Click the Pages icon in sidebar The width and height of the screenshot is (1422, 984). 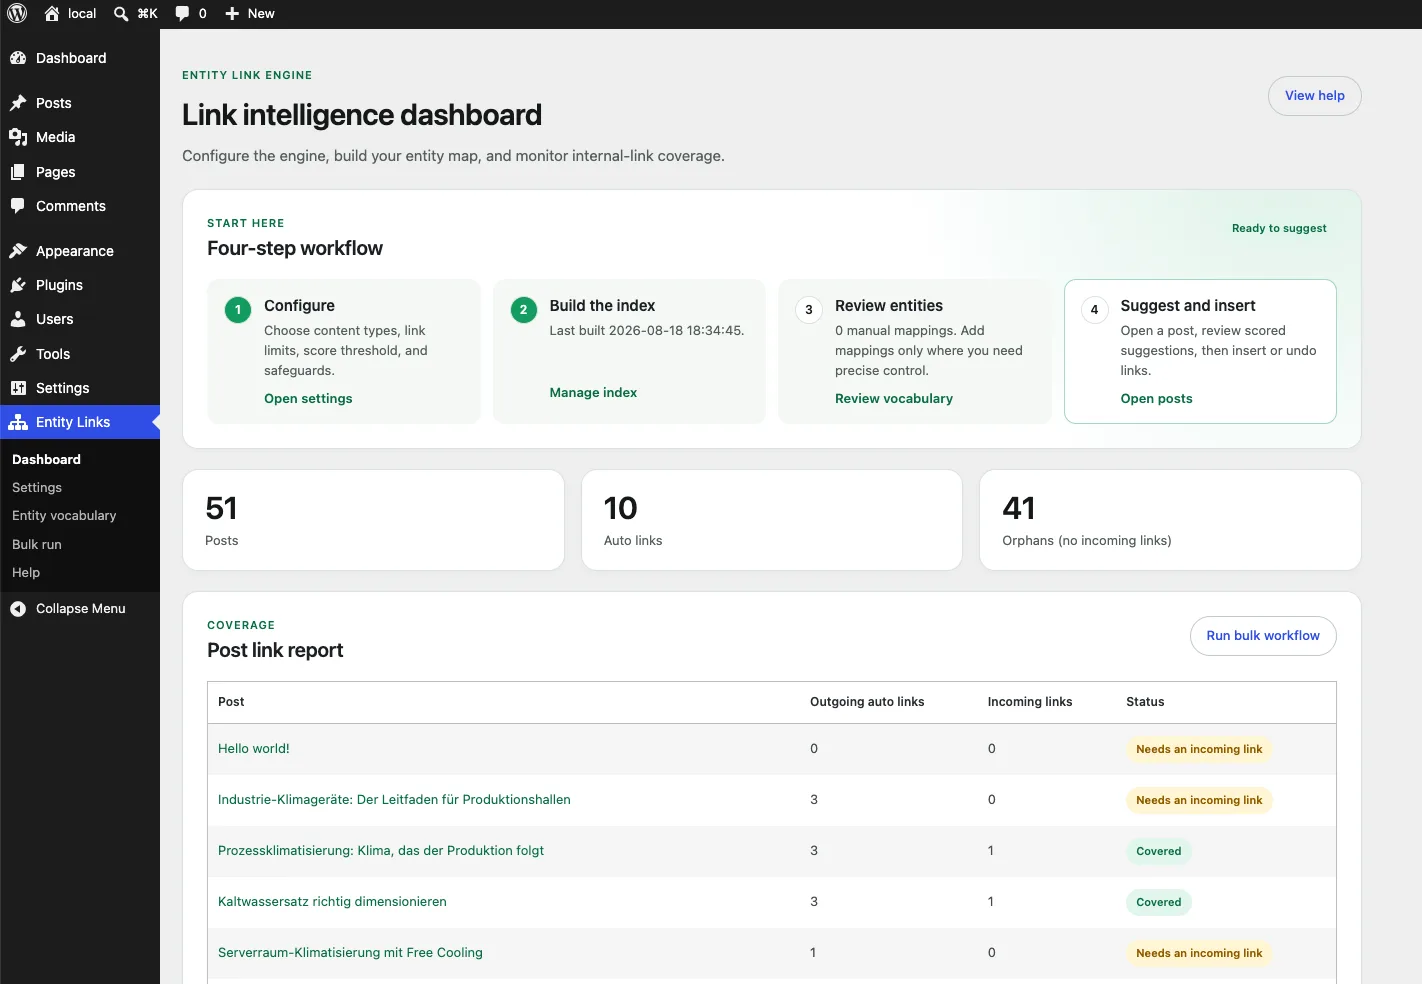pos(18,172)
